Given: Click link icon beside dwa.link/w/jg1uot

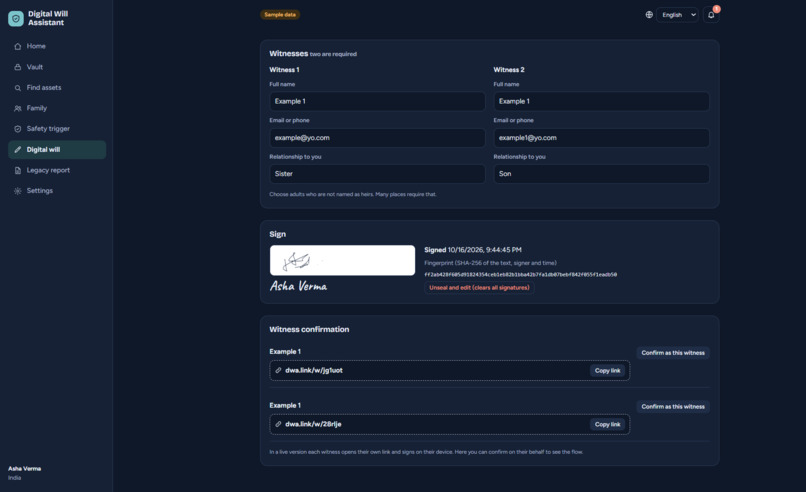Looking at the screenshot, I should point(278,370).
